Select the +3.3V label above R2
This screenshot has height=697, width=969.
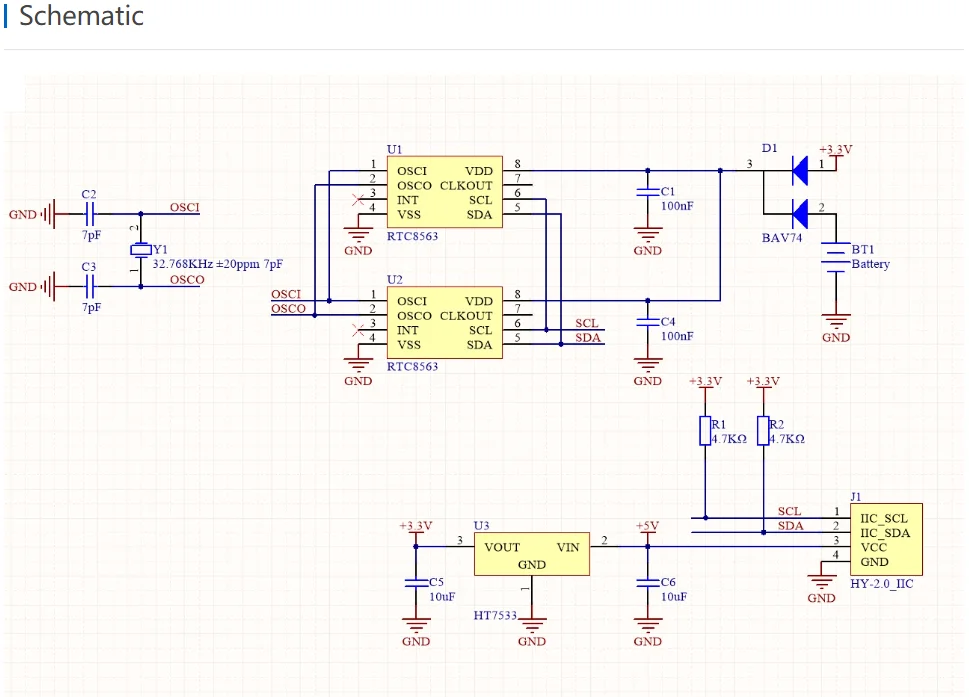(763, 381)
